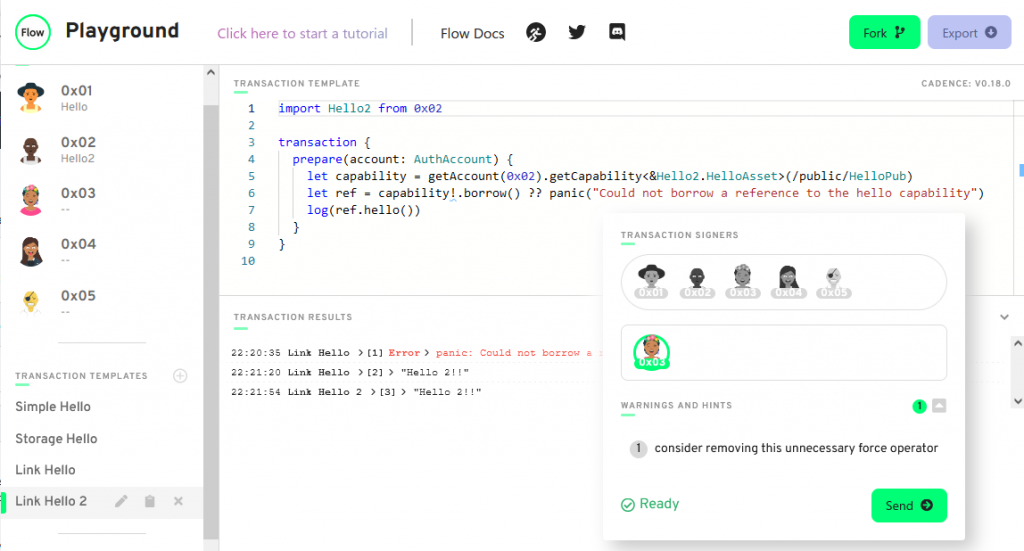This screenshot has height=551, width=1024.
Task: Click the Flow logo icon
Action: coord(33,32)
